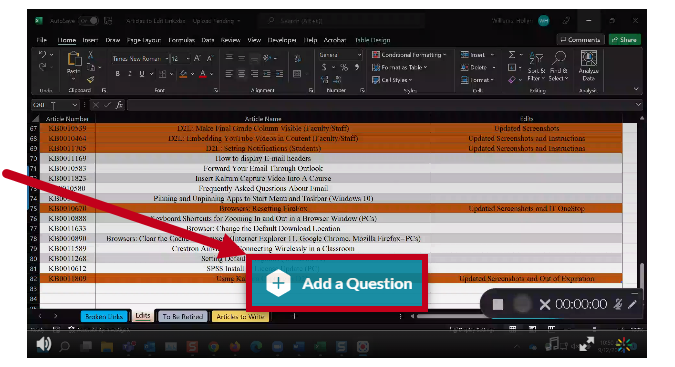Click the Search box in title bar
The height and width of the screenshot is (367, 675).
tap(342, 21)
